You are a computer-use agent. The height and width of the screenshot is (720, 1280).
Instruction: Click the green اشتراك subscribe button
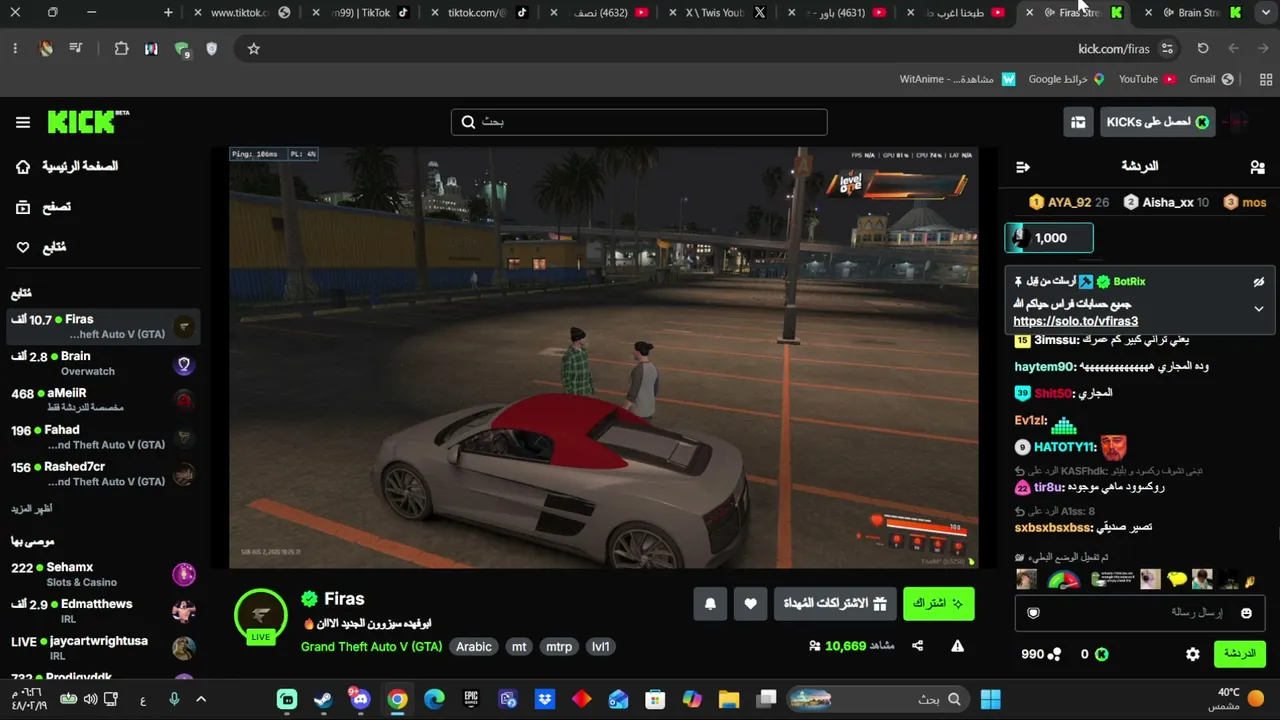(938, 604)
